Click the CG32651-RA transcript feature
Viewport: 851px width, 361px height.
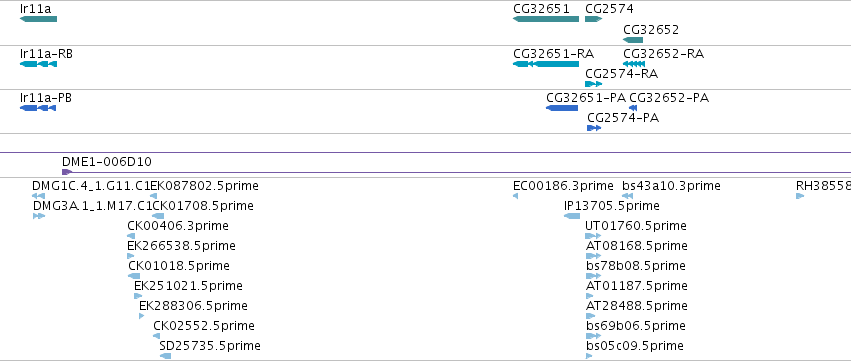(x=546, y=64)
